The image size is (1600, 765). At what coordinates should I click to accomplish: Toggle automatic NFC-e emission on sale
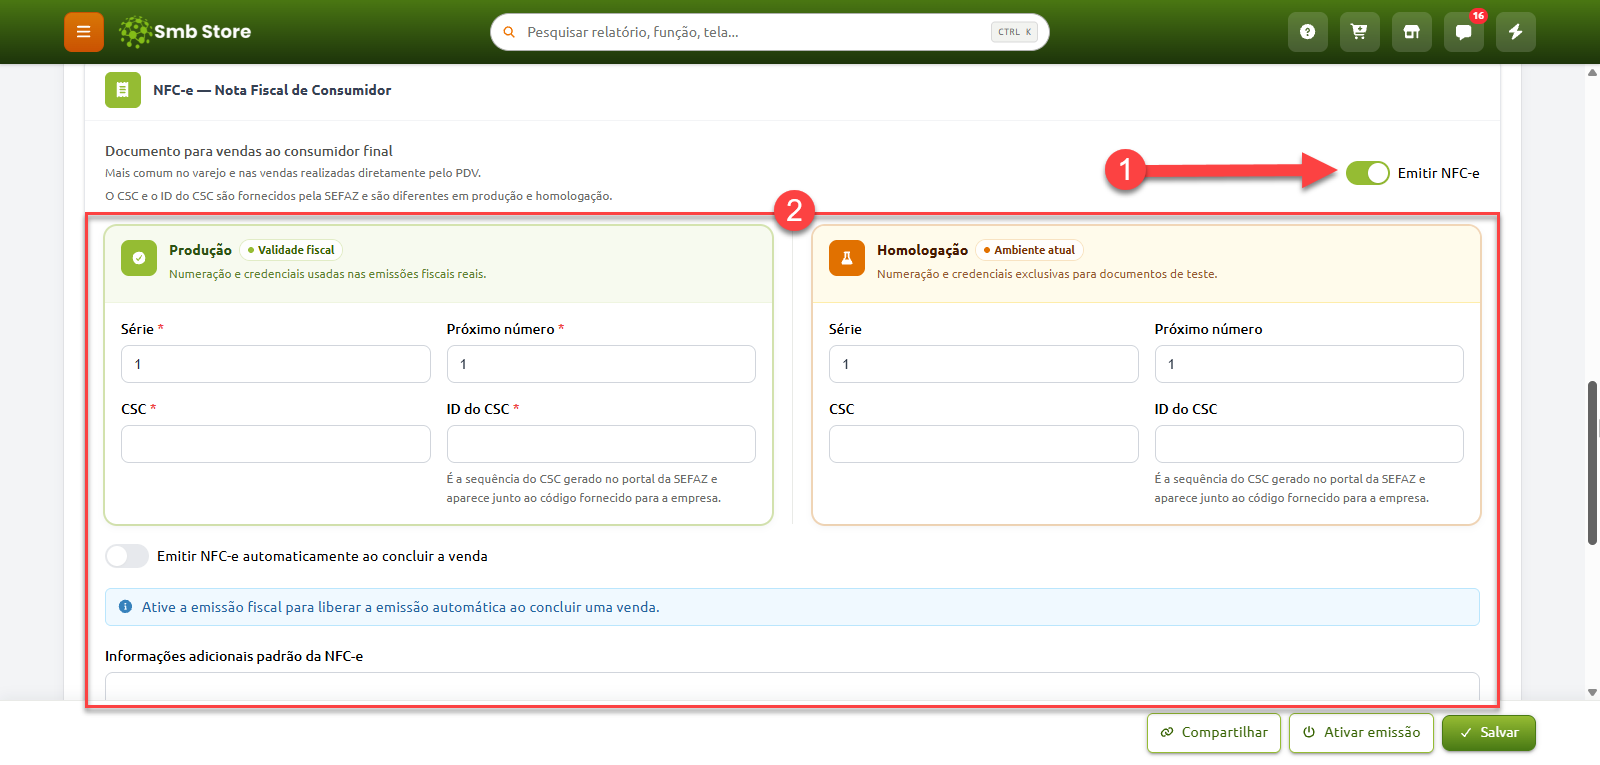pyautogui.click(x=127, y=556)
